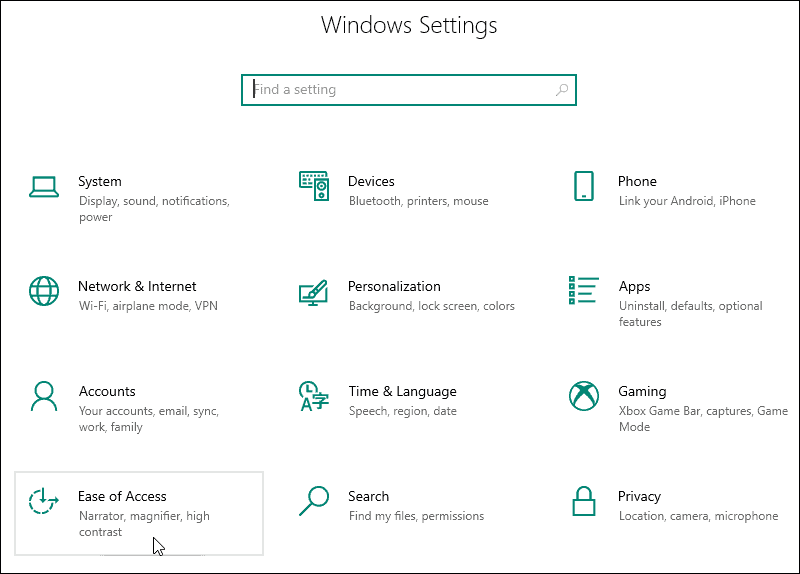This screenshot has height=574, width=800.
Task: Select the Time & Language title
Action: click(x=403, y=391)
